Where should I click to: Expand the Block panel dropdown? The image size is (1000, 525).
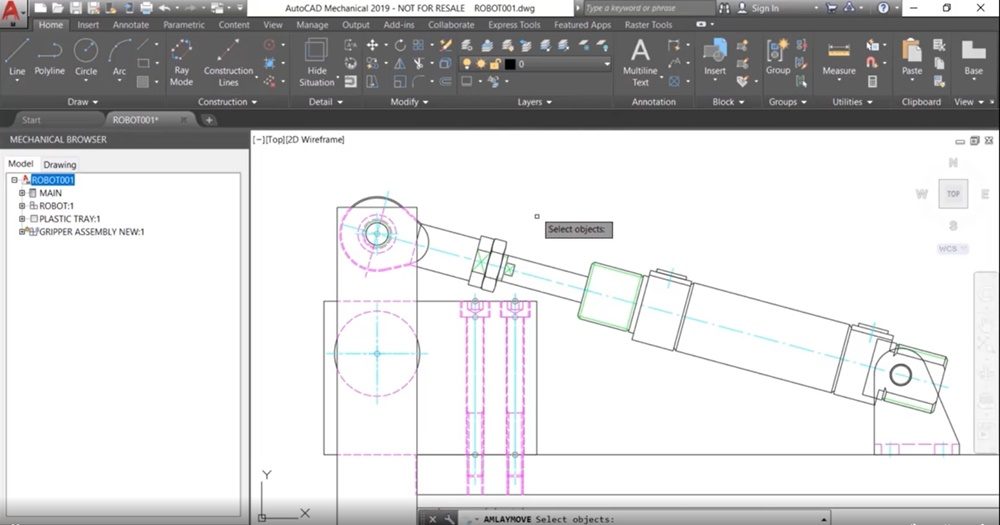click(728, 101)
